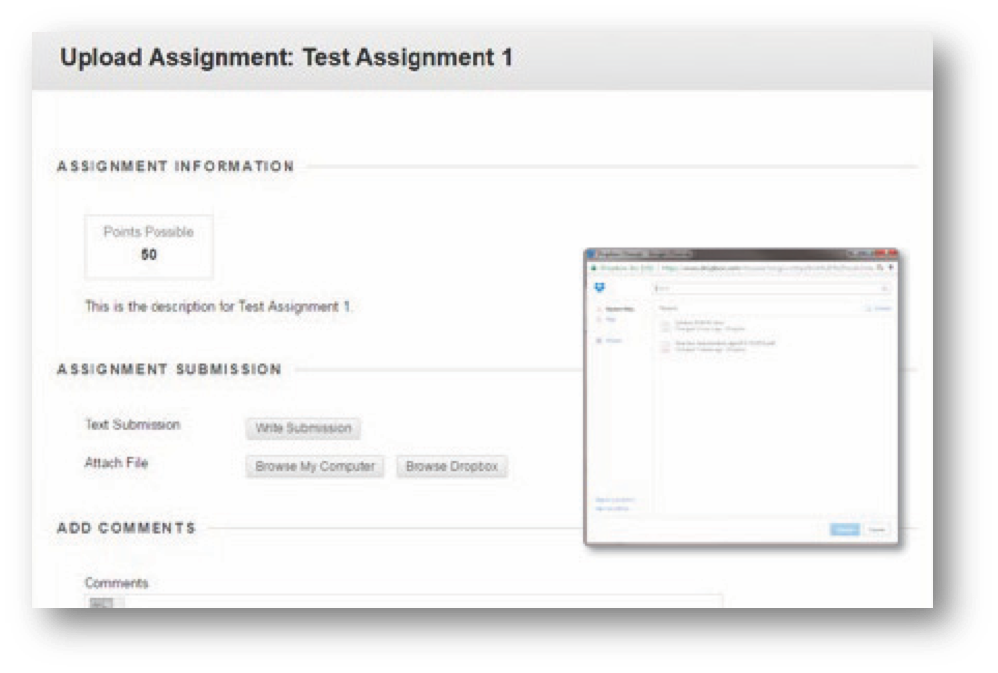Click the small toolbar icon in Comments editor

pos(106,603)
